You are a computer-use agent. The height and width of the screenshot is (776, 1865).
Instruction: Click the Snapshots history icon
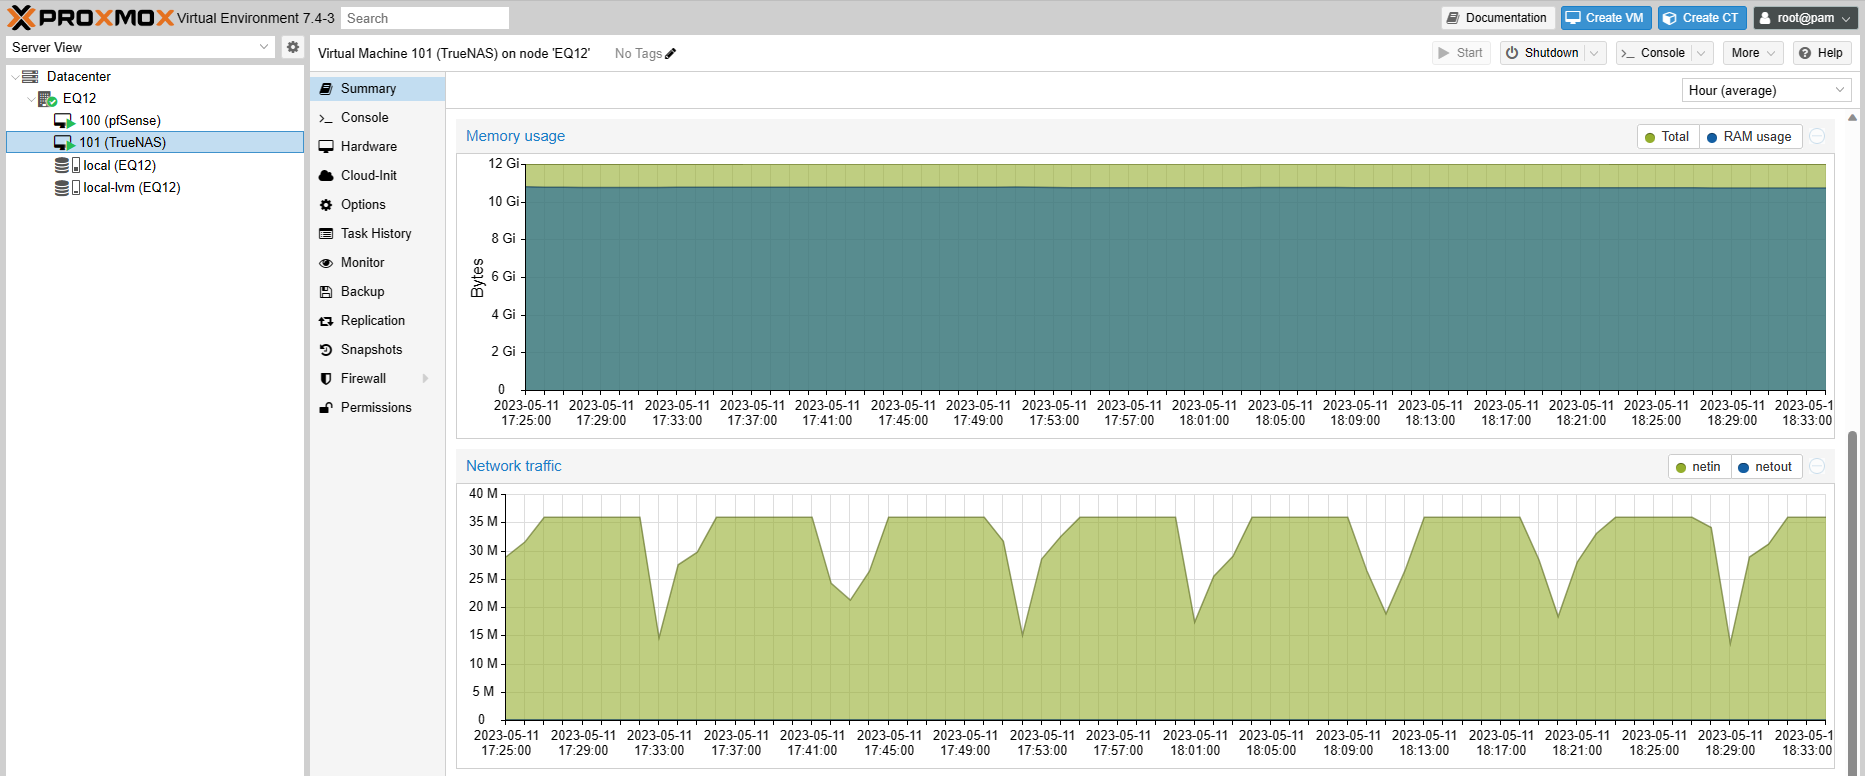[326, 349]
